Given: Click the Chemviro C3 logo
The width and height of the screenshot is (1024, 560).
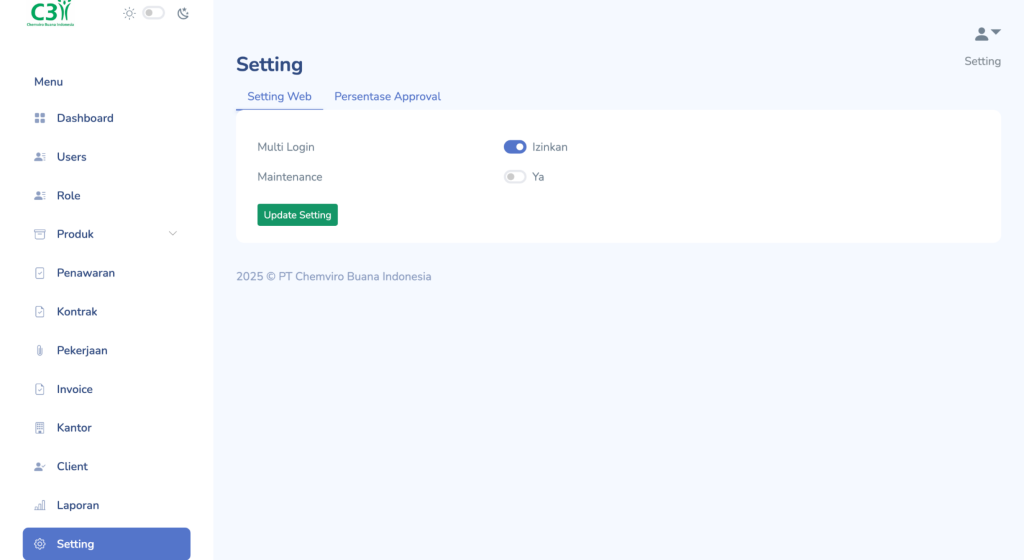Looking at the screenshot, I should [52, 13].
